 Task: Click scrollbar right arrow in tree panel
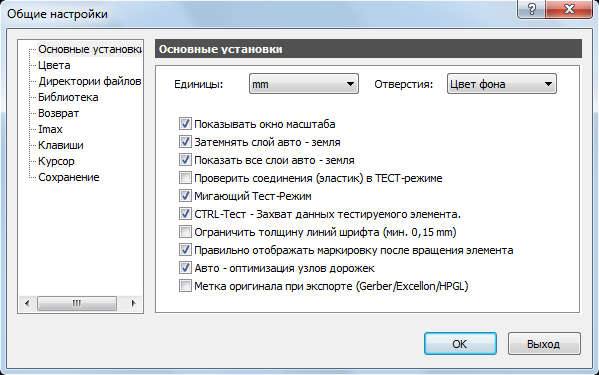[x=133, y=303]
